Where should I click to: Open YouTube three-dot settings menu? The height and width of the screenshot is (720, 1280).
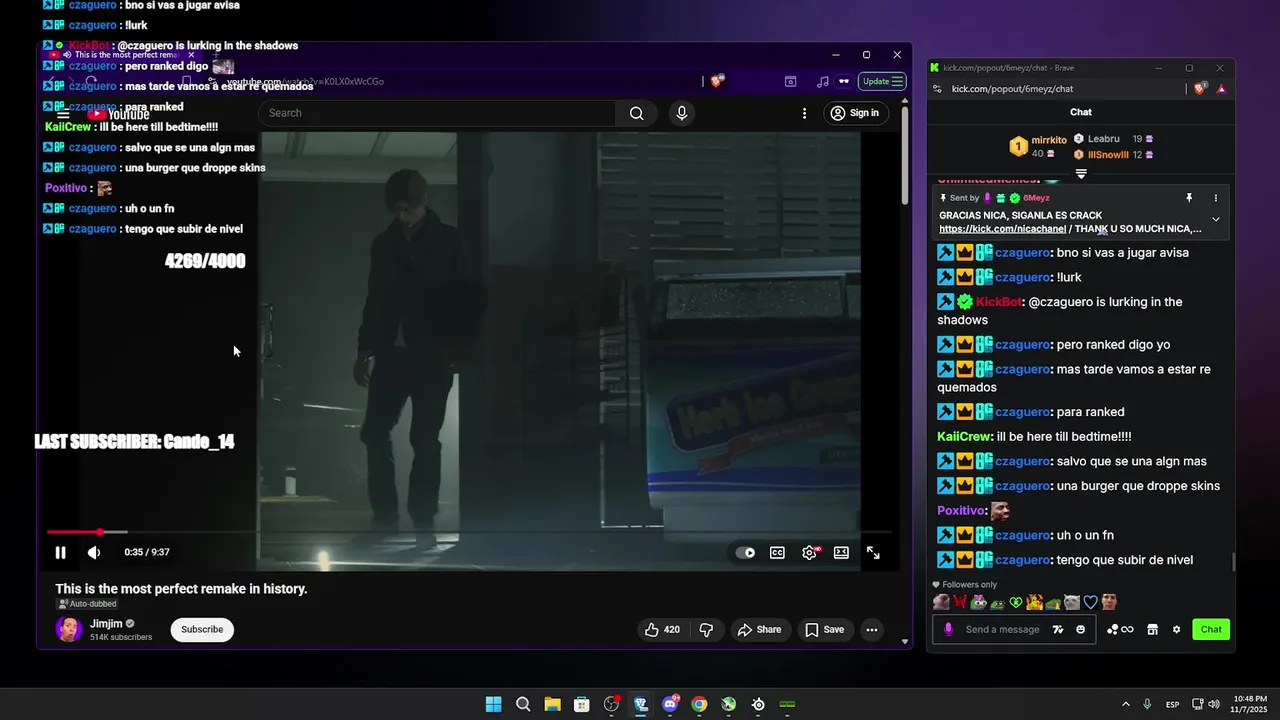pyautogui.click(x=804, y=113)
